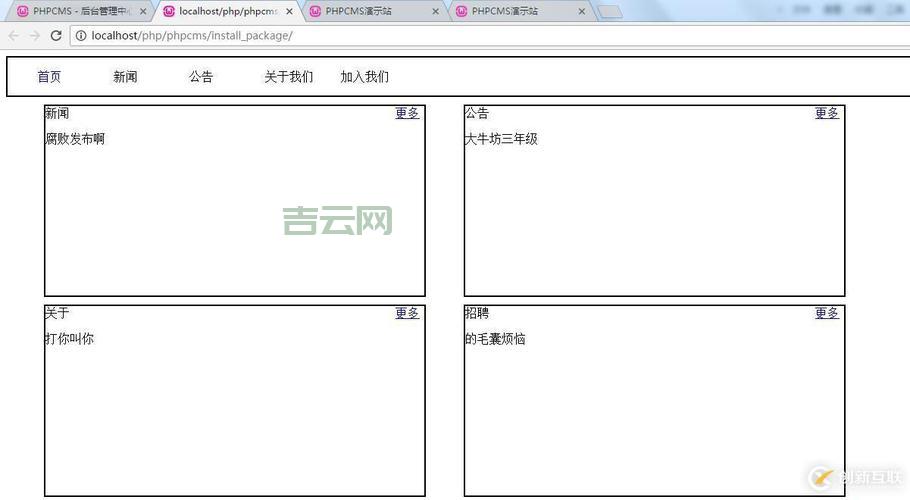
Task: Click the 招聘 box heading
Action: 476,313
